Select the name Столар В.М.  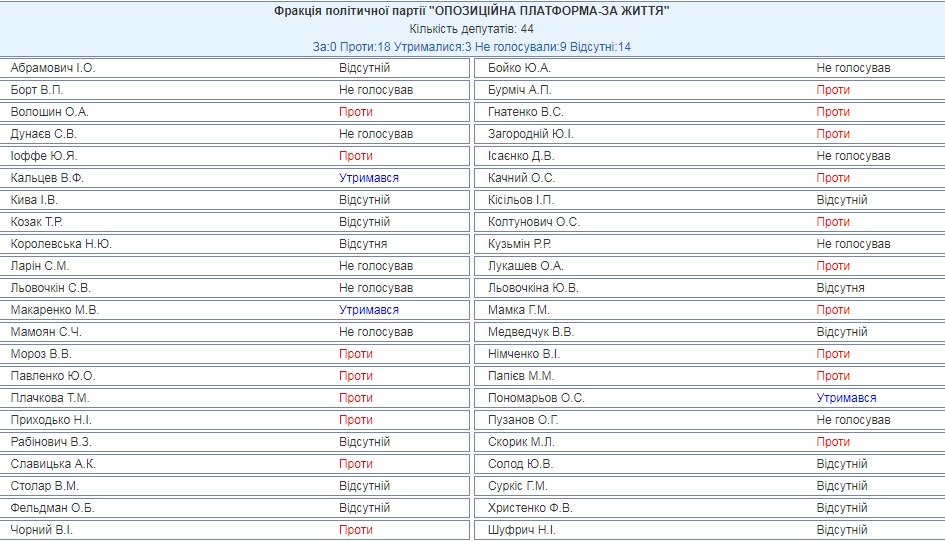(45, 486)
